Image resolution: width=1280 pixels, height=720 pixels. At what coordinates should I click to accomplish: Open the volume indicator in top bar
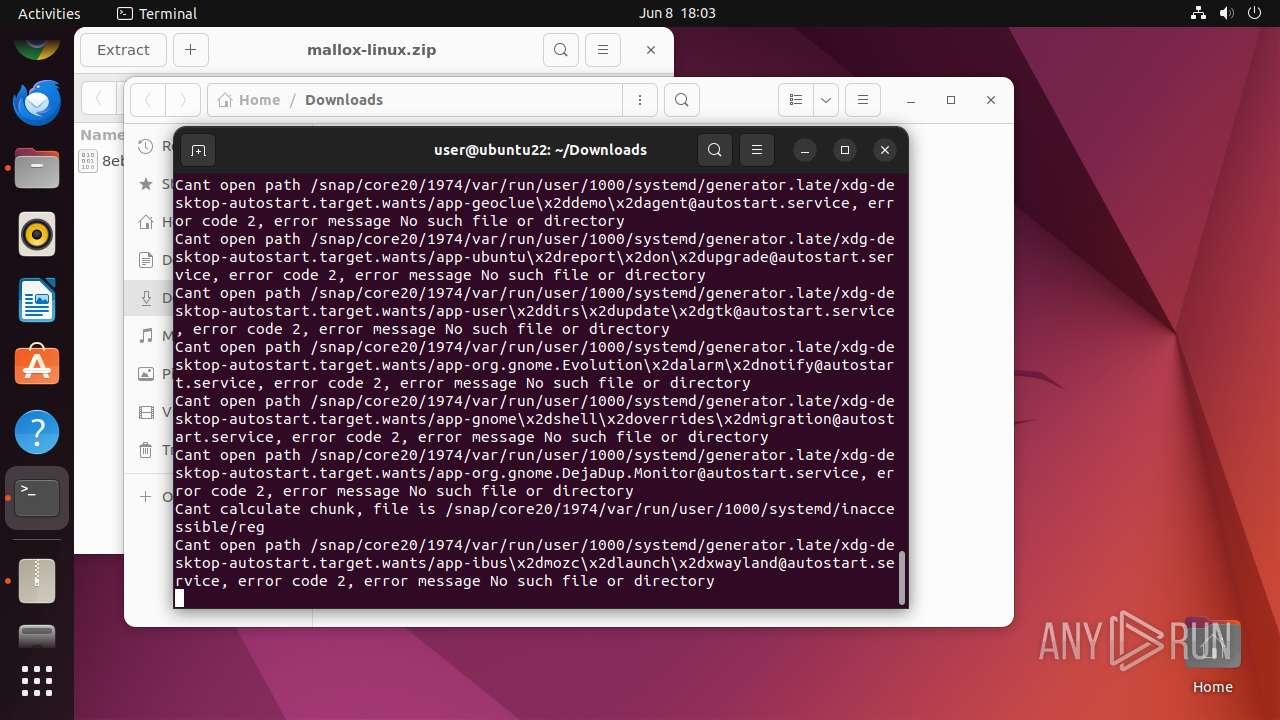coord(1227,13)
